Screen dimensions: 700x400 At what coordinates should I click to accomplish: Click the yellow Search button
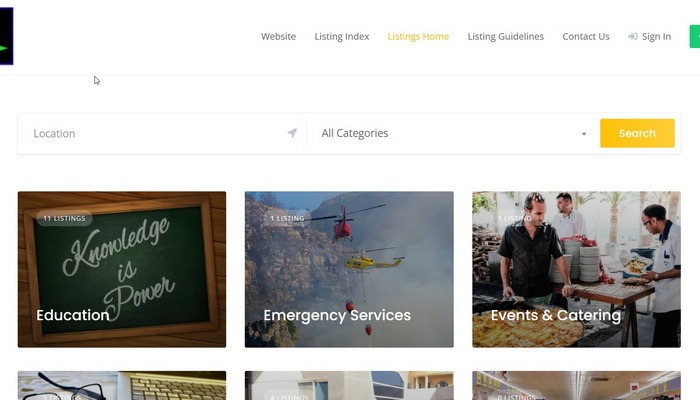(x=637, y=133)
